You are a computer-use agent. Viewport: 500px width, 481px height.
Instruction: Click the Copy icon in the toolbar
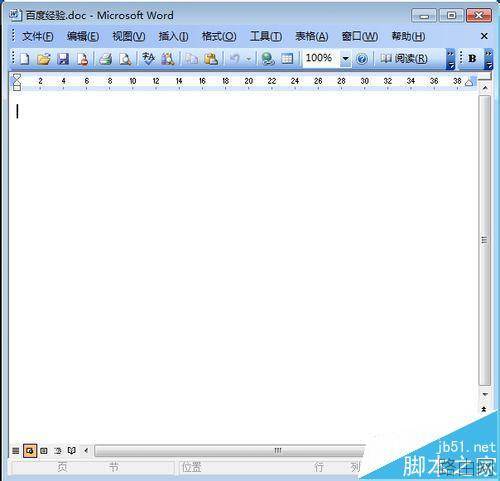point(192,59)
